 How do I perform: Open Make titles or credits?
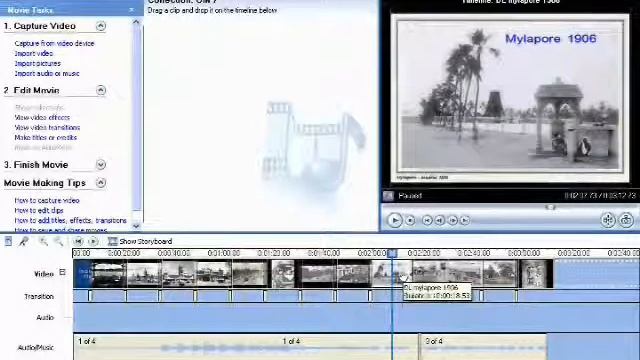pyautogui.click(x=46, y=138)
